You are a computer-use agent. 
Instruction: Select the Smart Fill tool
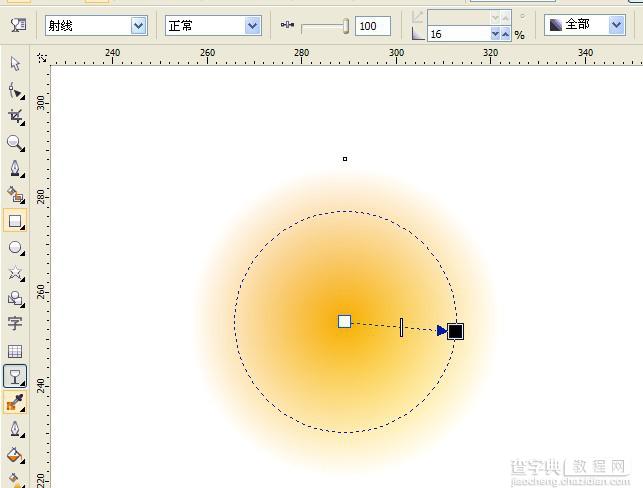pyautogui.click(x=16, y=195)
